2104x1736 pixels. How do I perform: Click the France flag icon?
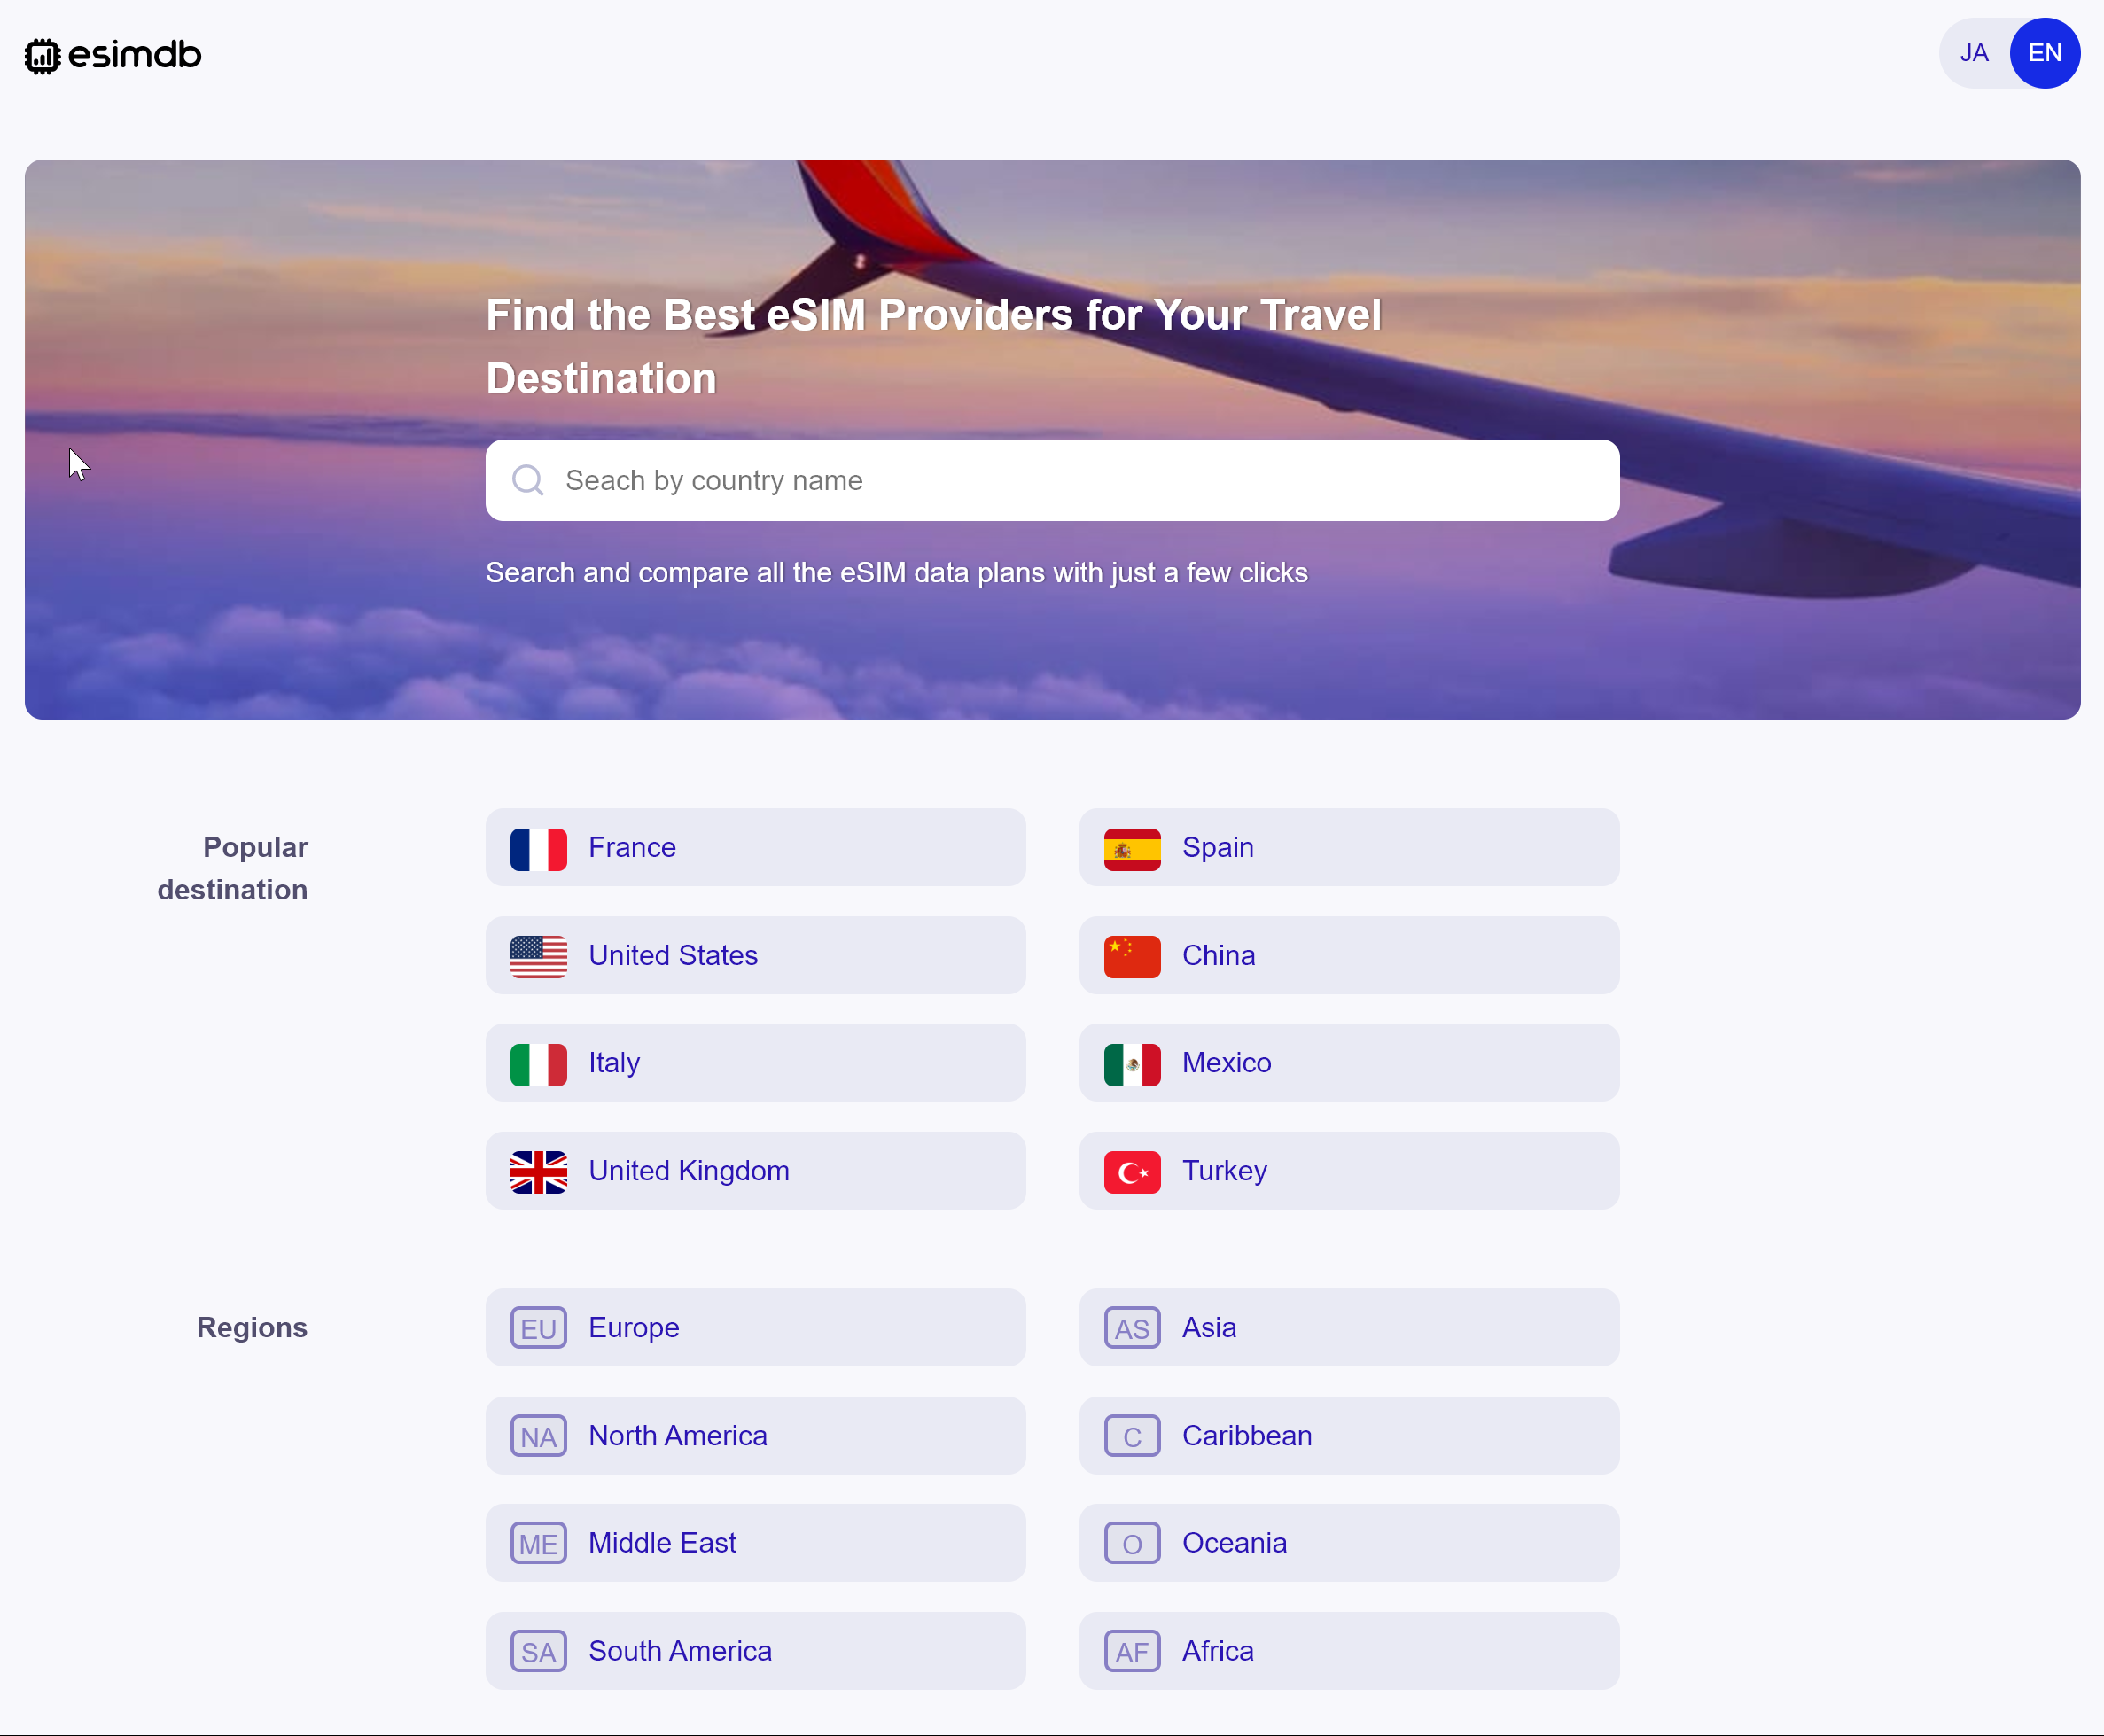[x=538, y=848]
